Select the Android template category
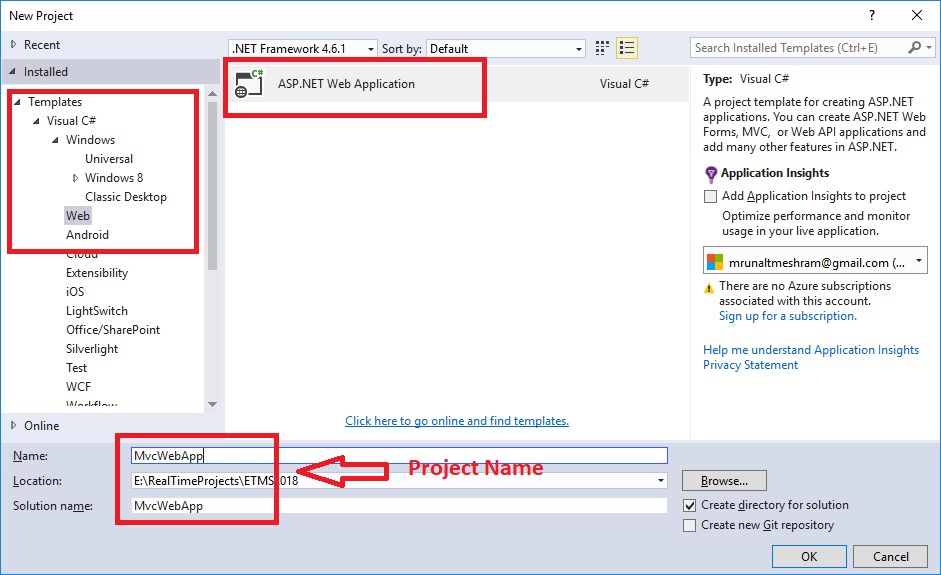941x575 pixels. pyautogui.click(x=87, y=235)
